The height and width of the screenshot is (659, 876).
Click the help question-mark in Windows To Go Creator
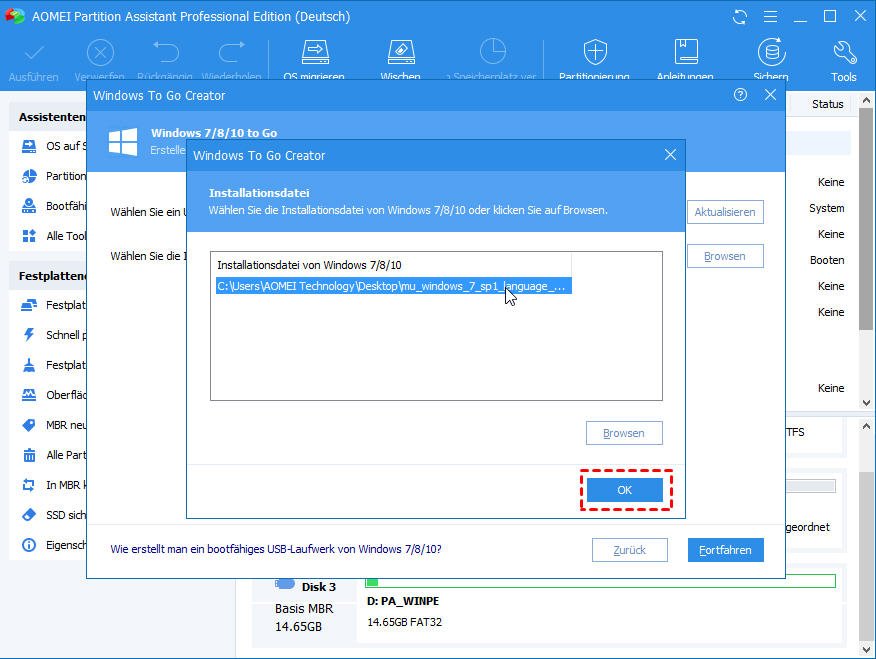coord(740,95)
